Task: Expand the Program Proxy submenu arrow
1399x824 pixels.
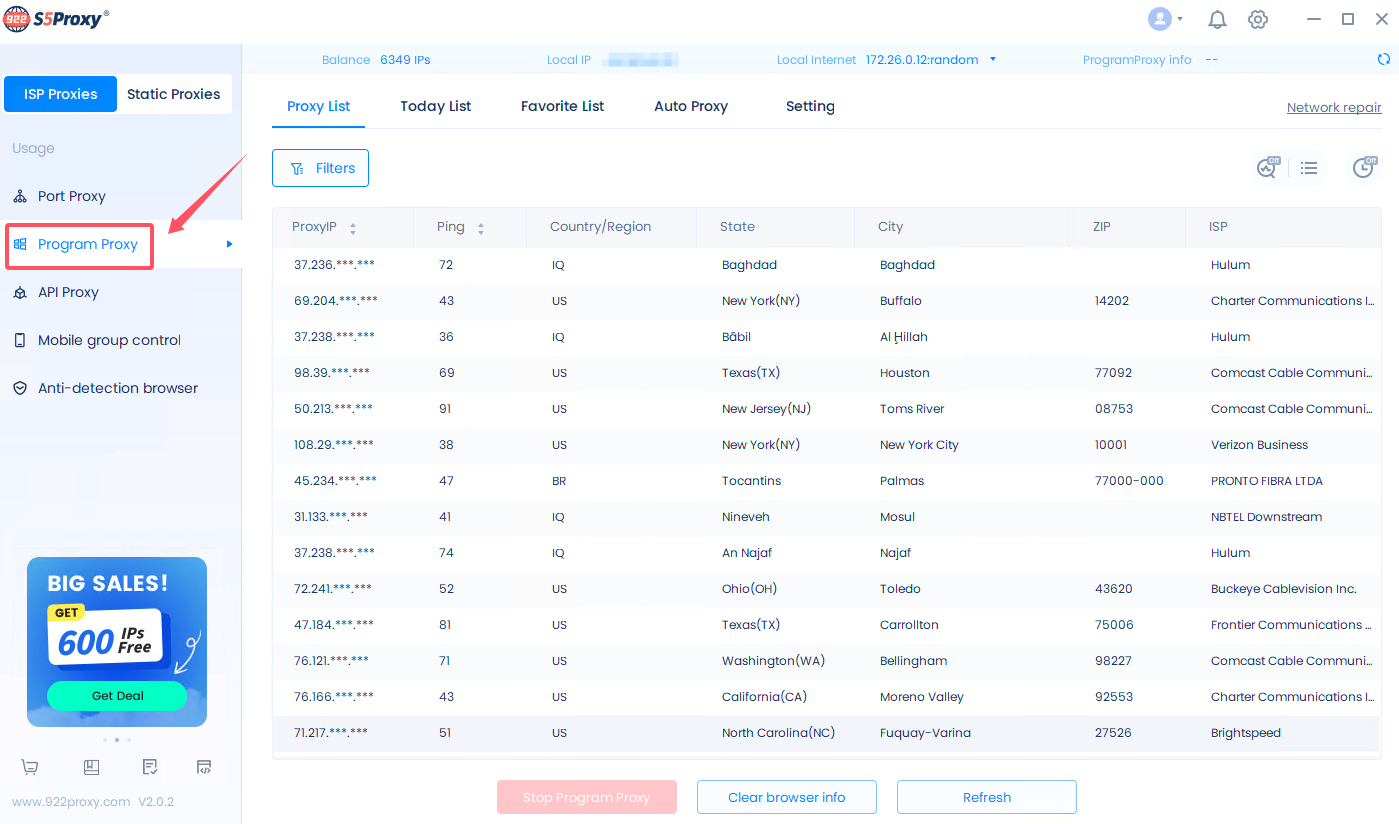Action: (x=229, y=244)
